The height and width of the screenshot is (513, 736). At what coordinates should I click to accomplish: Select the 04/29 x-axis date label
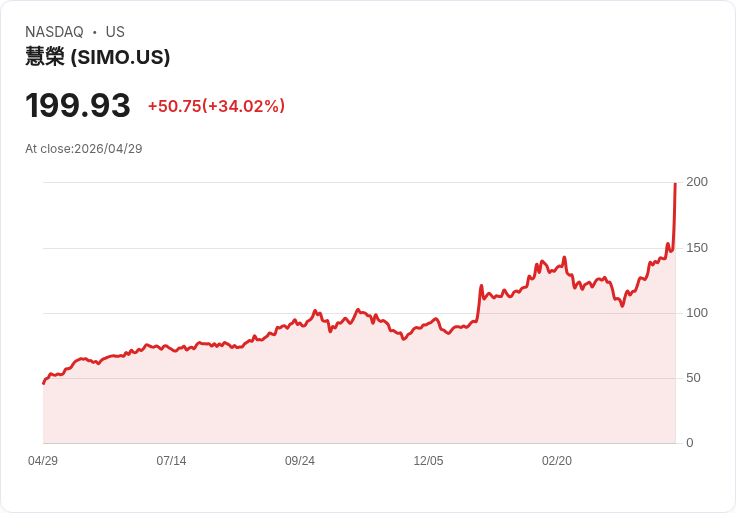[43, 460]
